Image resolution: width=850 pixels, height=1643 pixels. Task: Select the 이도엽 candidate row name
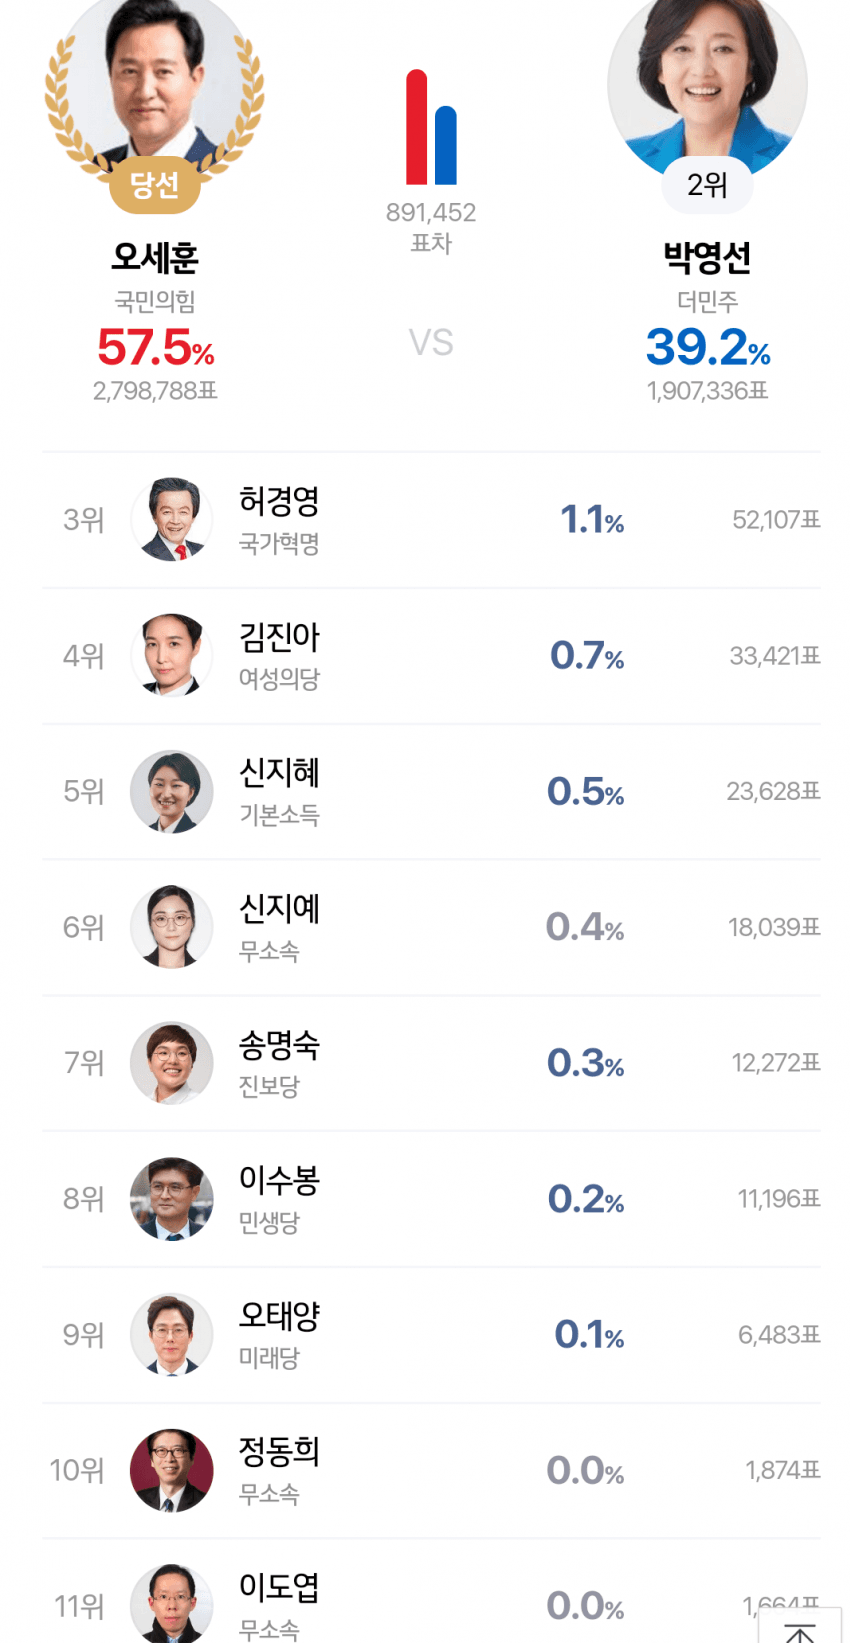click(279, 1588)
